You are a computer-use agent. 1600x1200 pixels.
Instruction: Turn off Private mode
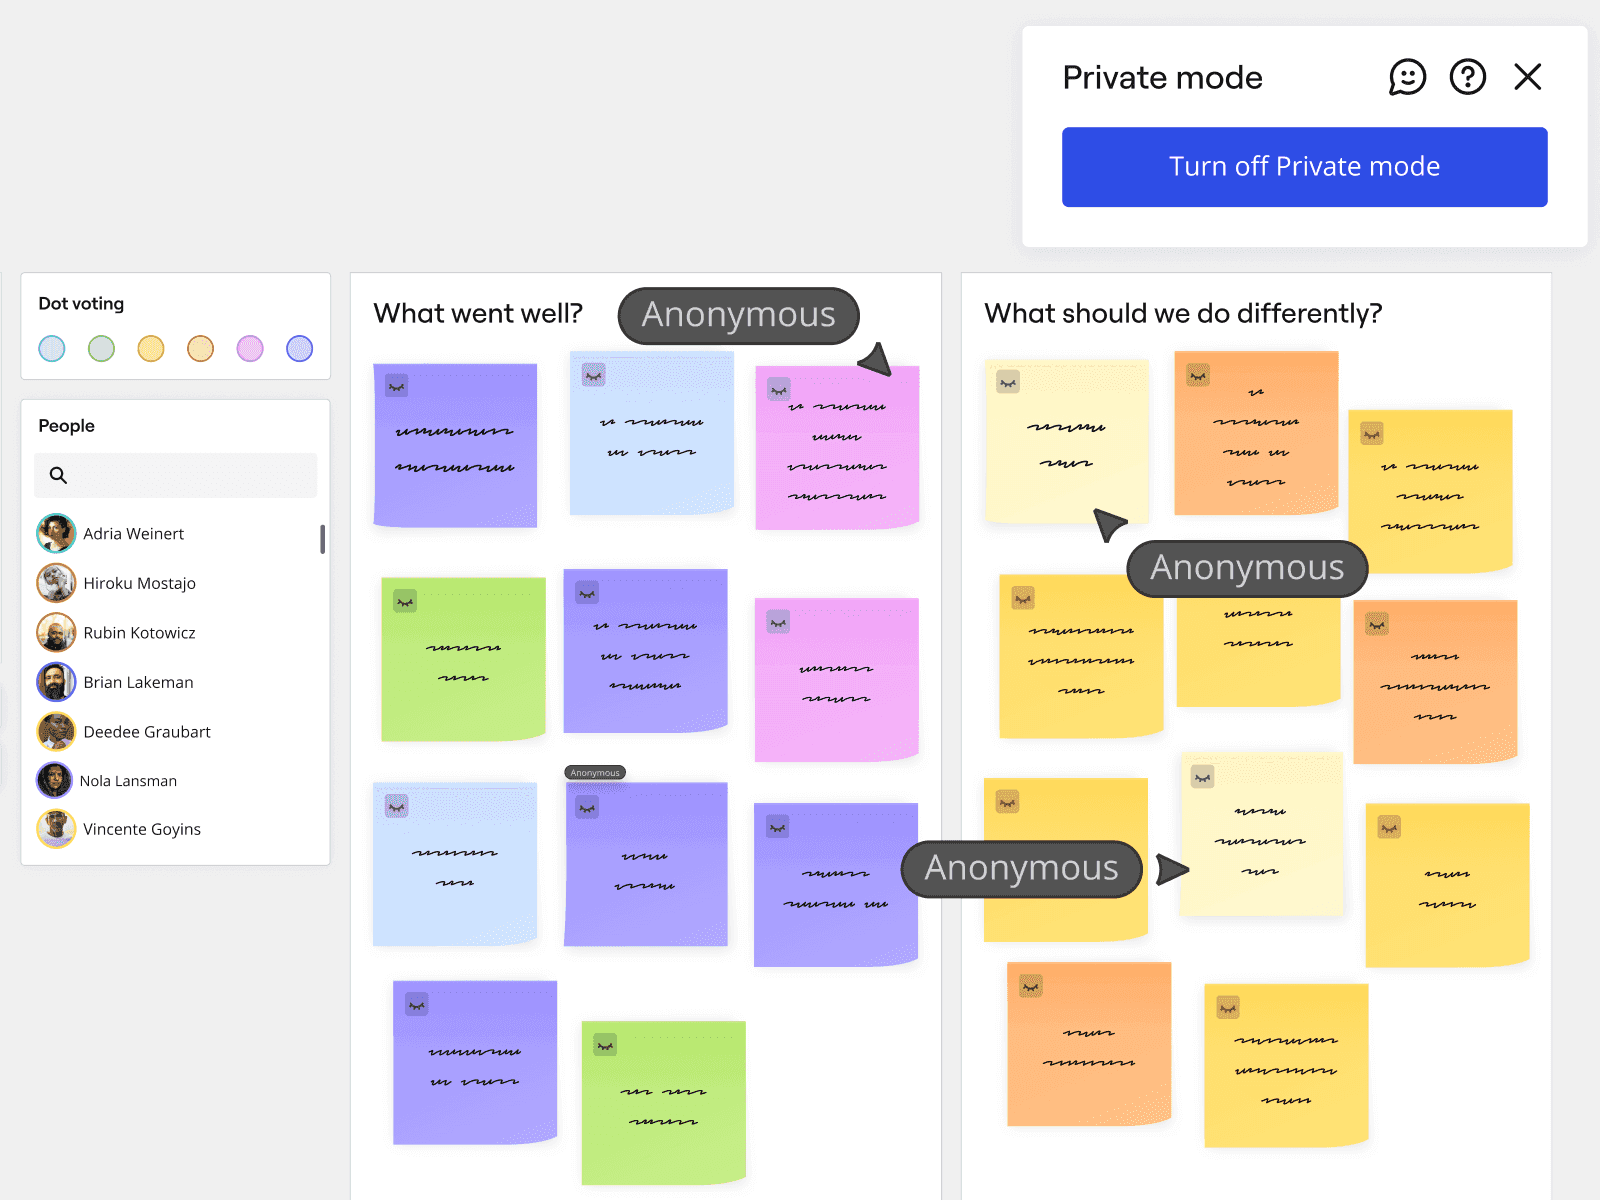pos(1304,167)
